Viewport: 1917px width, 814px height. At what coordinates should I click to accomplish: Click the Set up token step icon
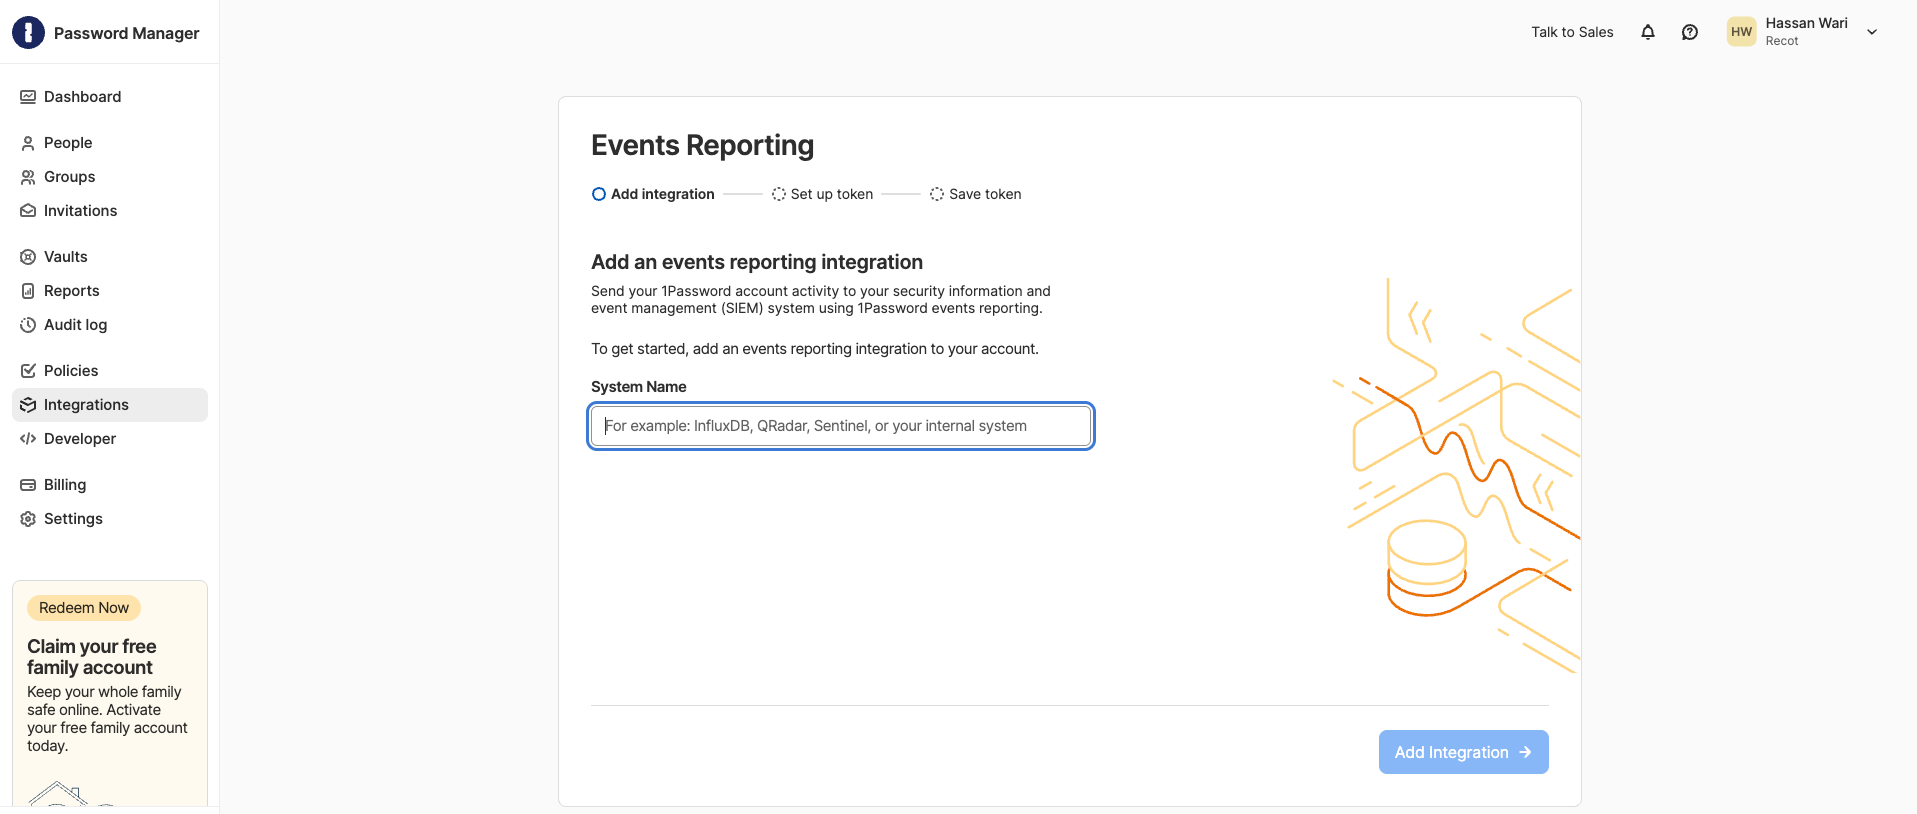[779, 194]
